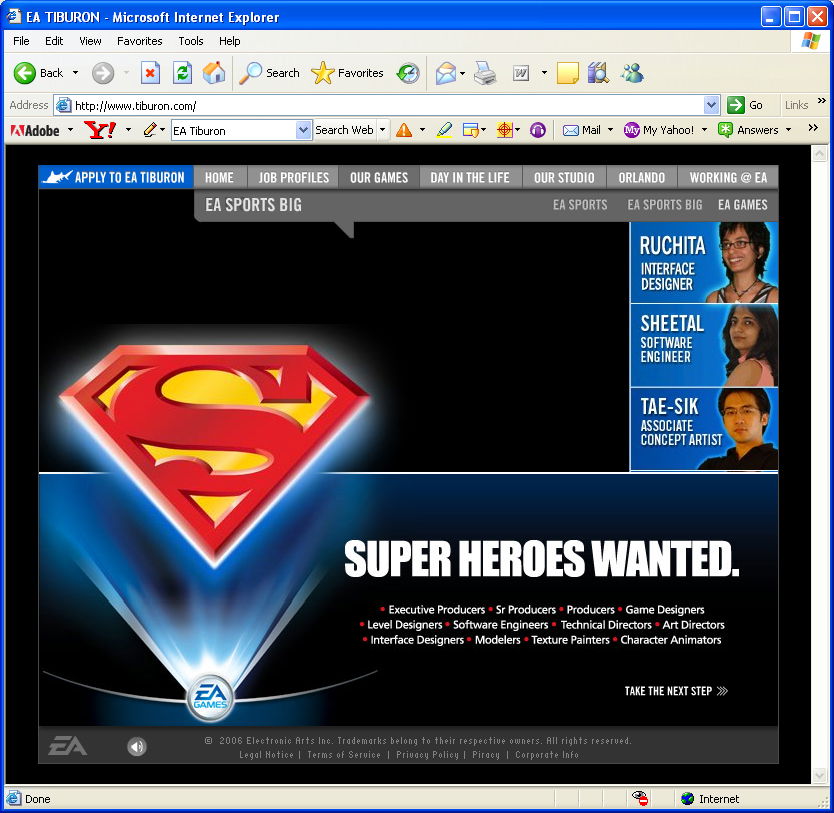Viewport: 834px width, 813px height.
Task: Click the blocked privacy eye status icon
Action: pos(640,798)
